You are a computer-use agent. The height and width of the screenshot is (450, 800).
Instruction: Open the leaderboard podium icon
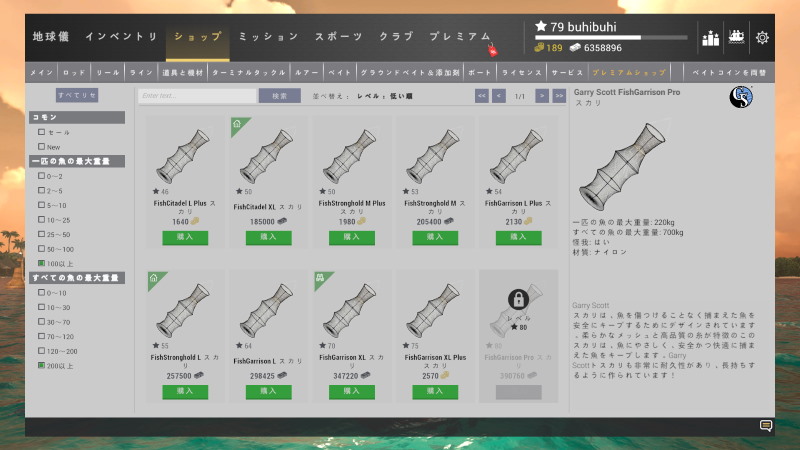coord(710,38)
